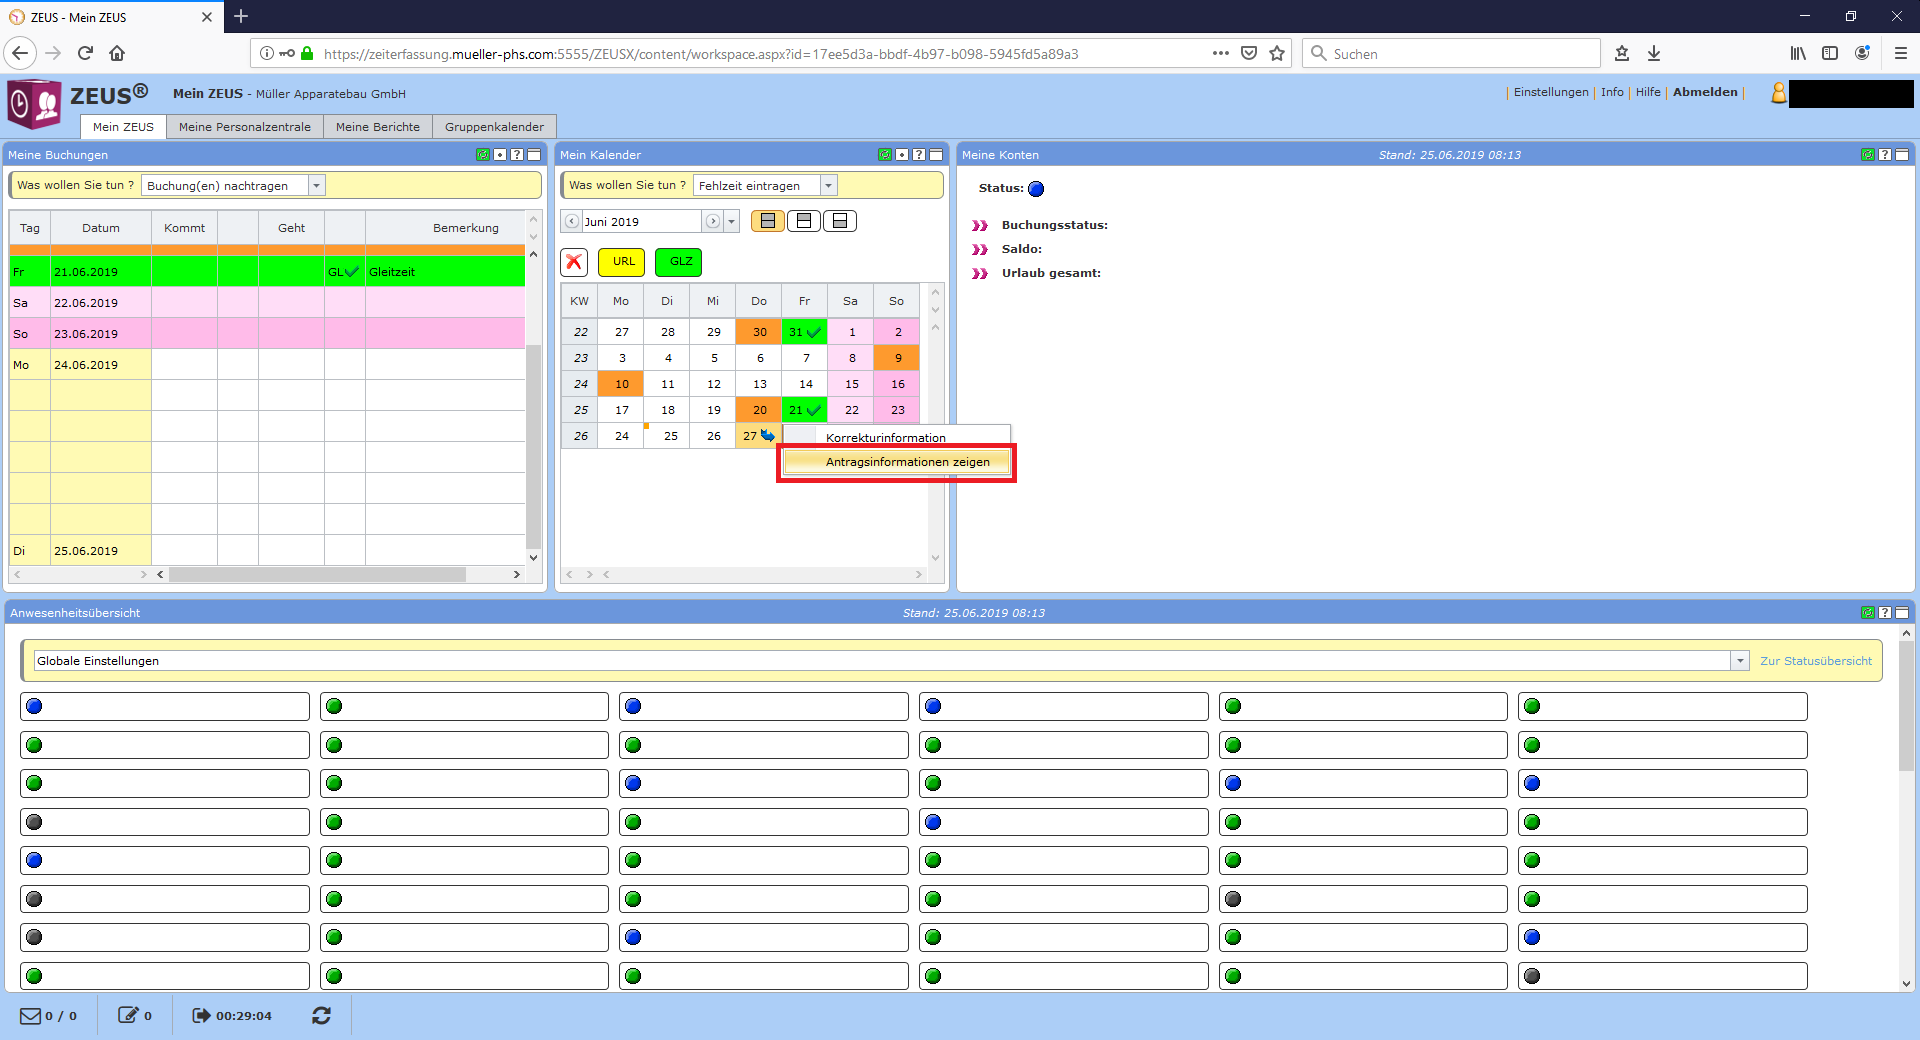Viewport: 1920px width, 1040px height.
Task: Click the Abmelden link
Action: click(x=1705, y=92)
